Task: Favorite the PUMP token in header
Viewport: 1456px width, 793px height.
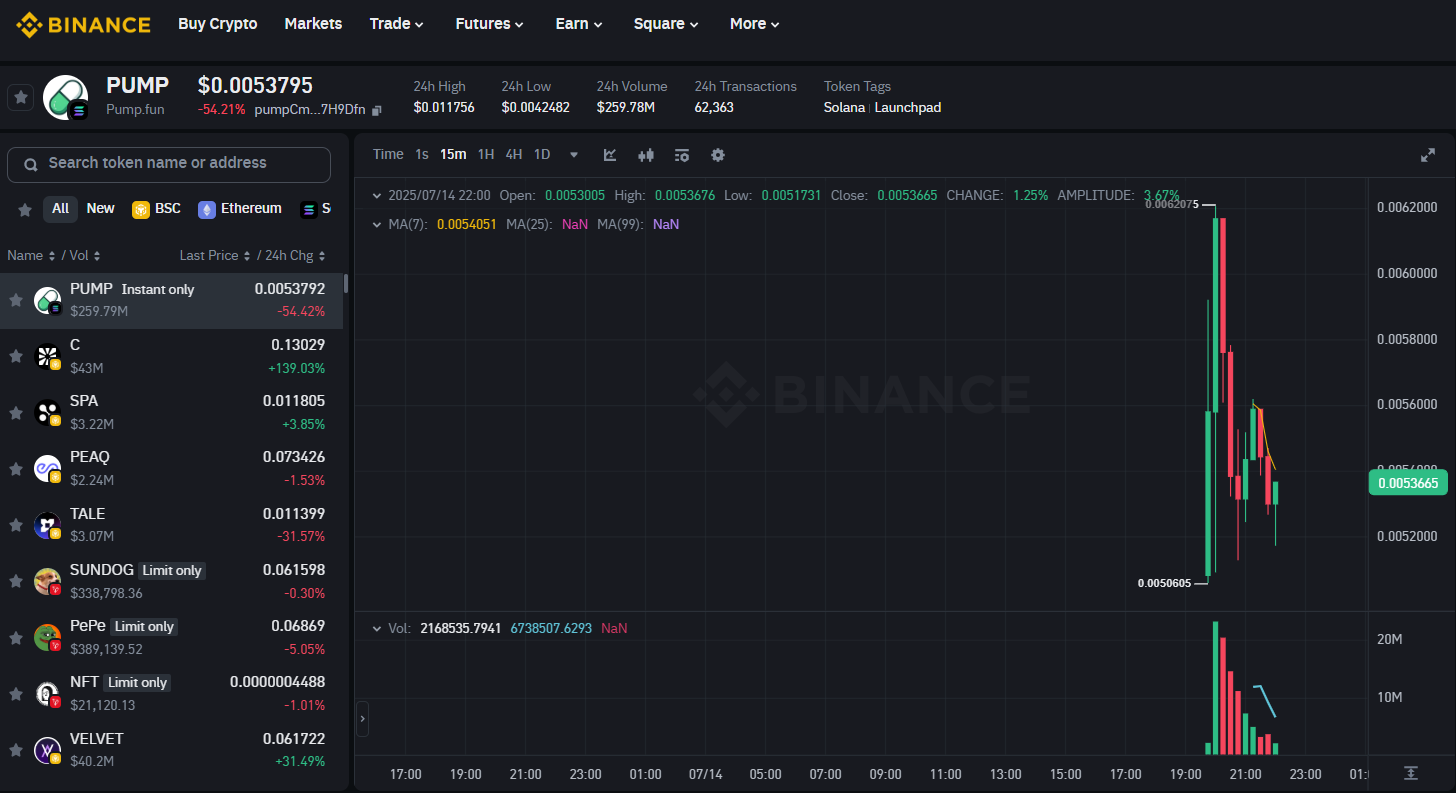Action: pyautogui.click(x=21, y=98)
